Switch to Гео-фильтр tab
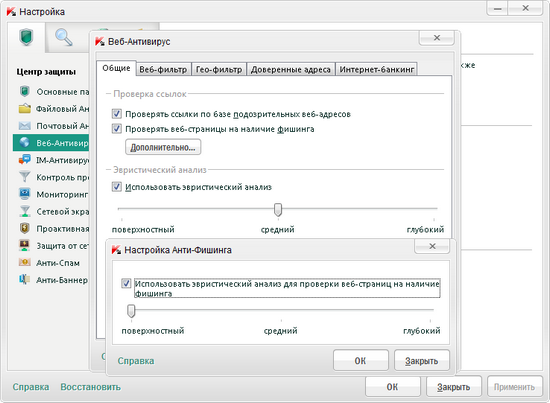The image size is (550, 403). (219, 69)
